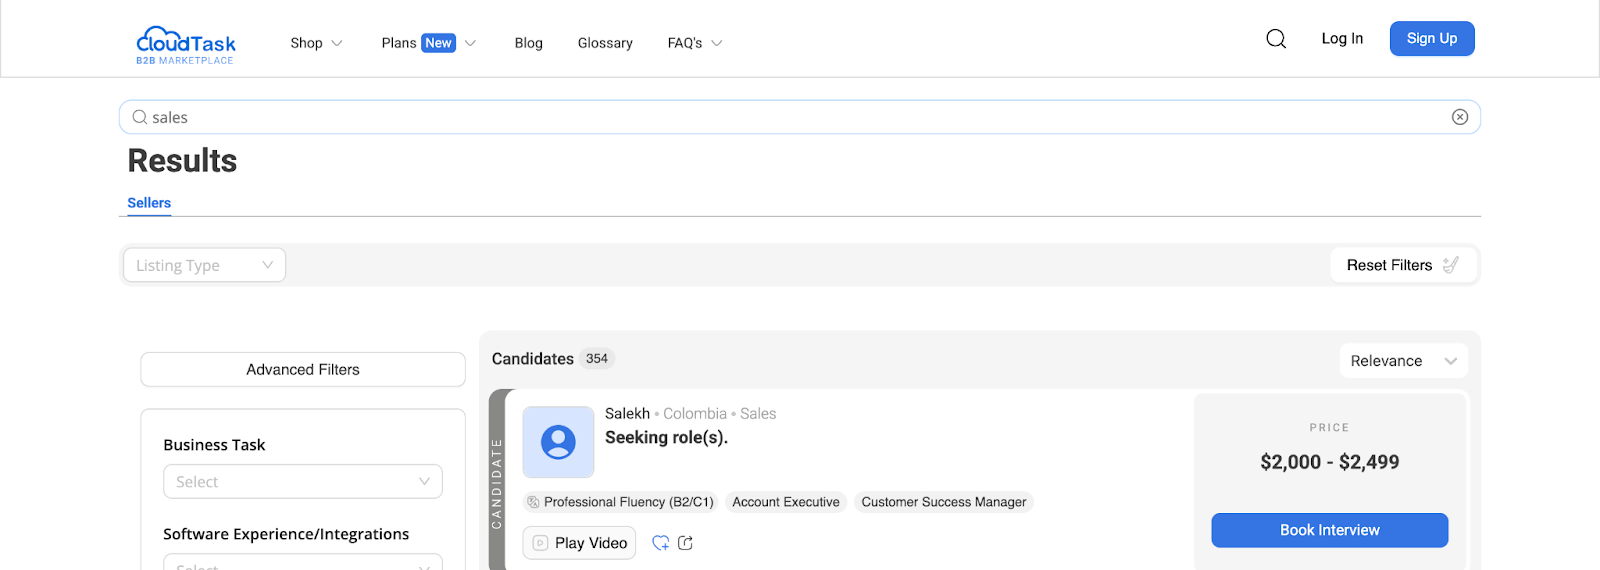Open the CloudTask B2B Marketplace logo
Image resolution: width=1600 pixels, height=570 pixels.
[x=186, y=45]
